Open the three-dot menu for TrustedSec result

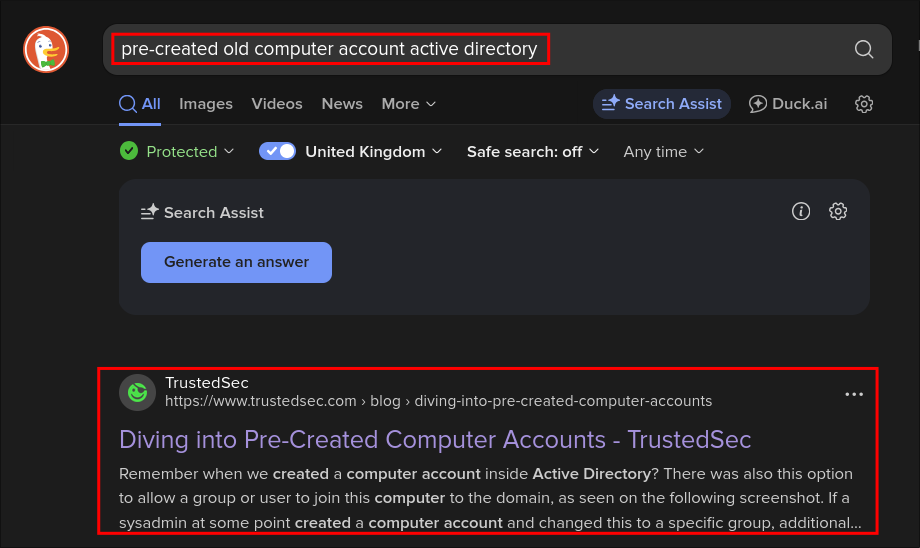pyautogui.click(x=854, y=394)
